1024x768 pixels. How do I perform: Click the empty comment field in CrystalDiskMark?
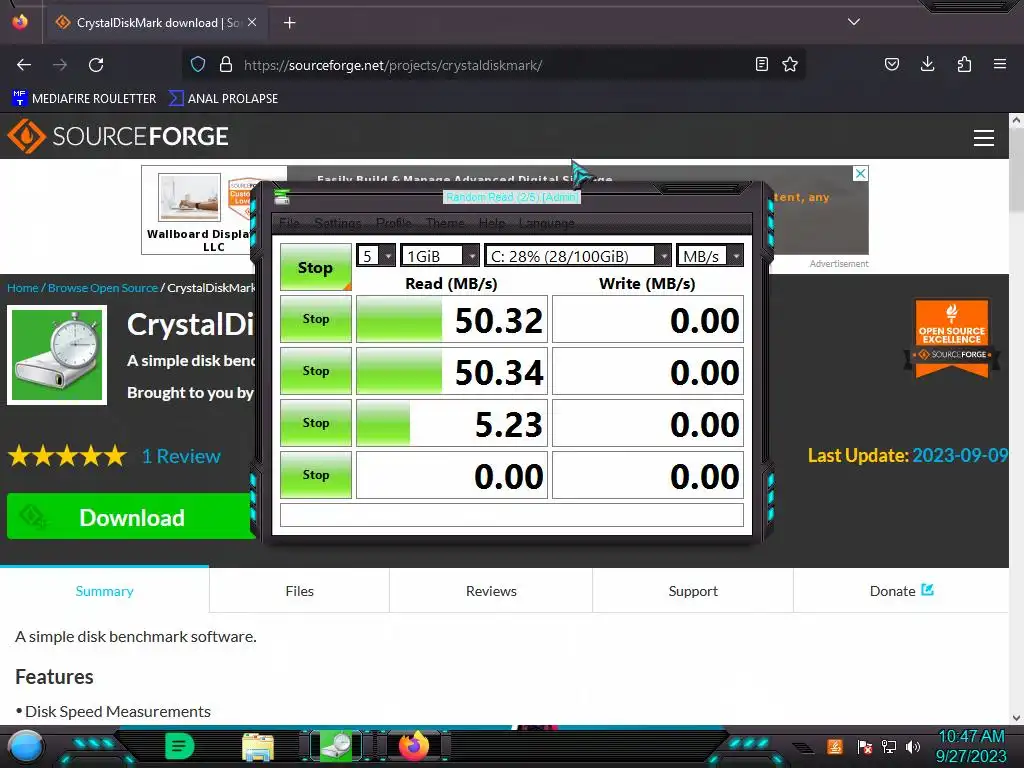click(511, 515)
